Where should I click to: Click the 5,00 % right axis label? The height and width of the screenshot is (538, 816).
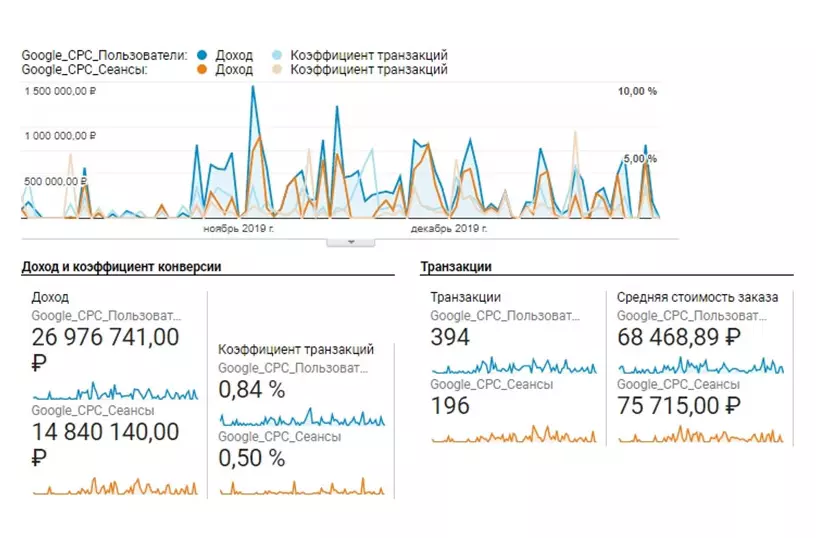(640, 159)
